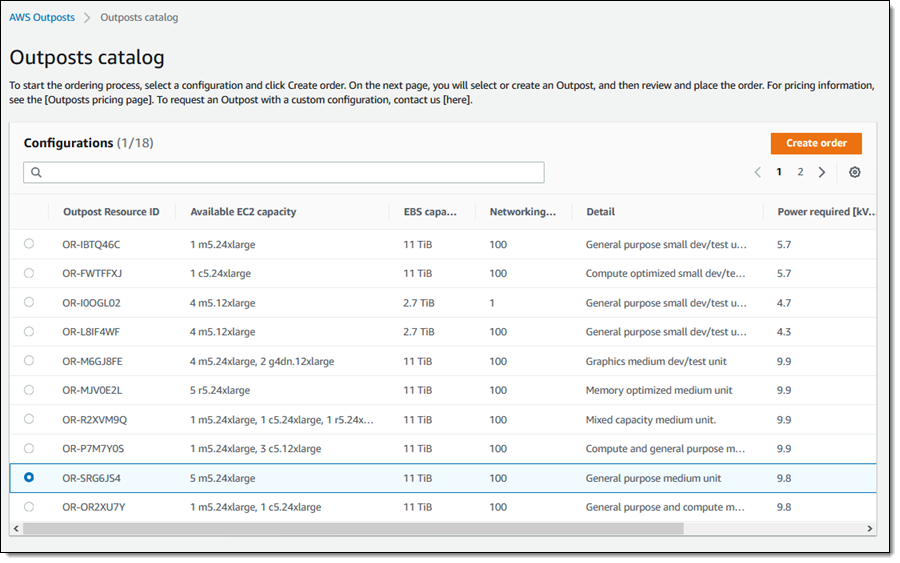Click power value 4.7
Image resolution: width=900 pixels, height=563 pixels.
pos(783,303)
